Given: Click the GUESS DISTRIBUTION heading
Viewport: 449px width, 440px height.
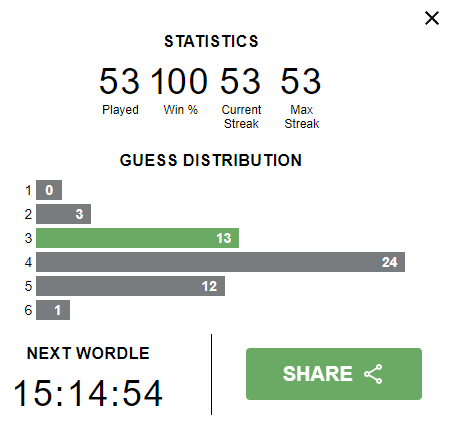Looking at the screenshot, I should click(x=211, y=160).
